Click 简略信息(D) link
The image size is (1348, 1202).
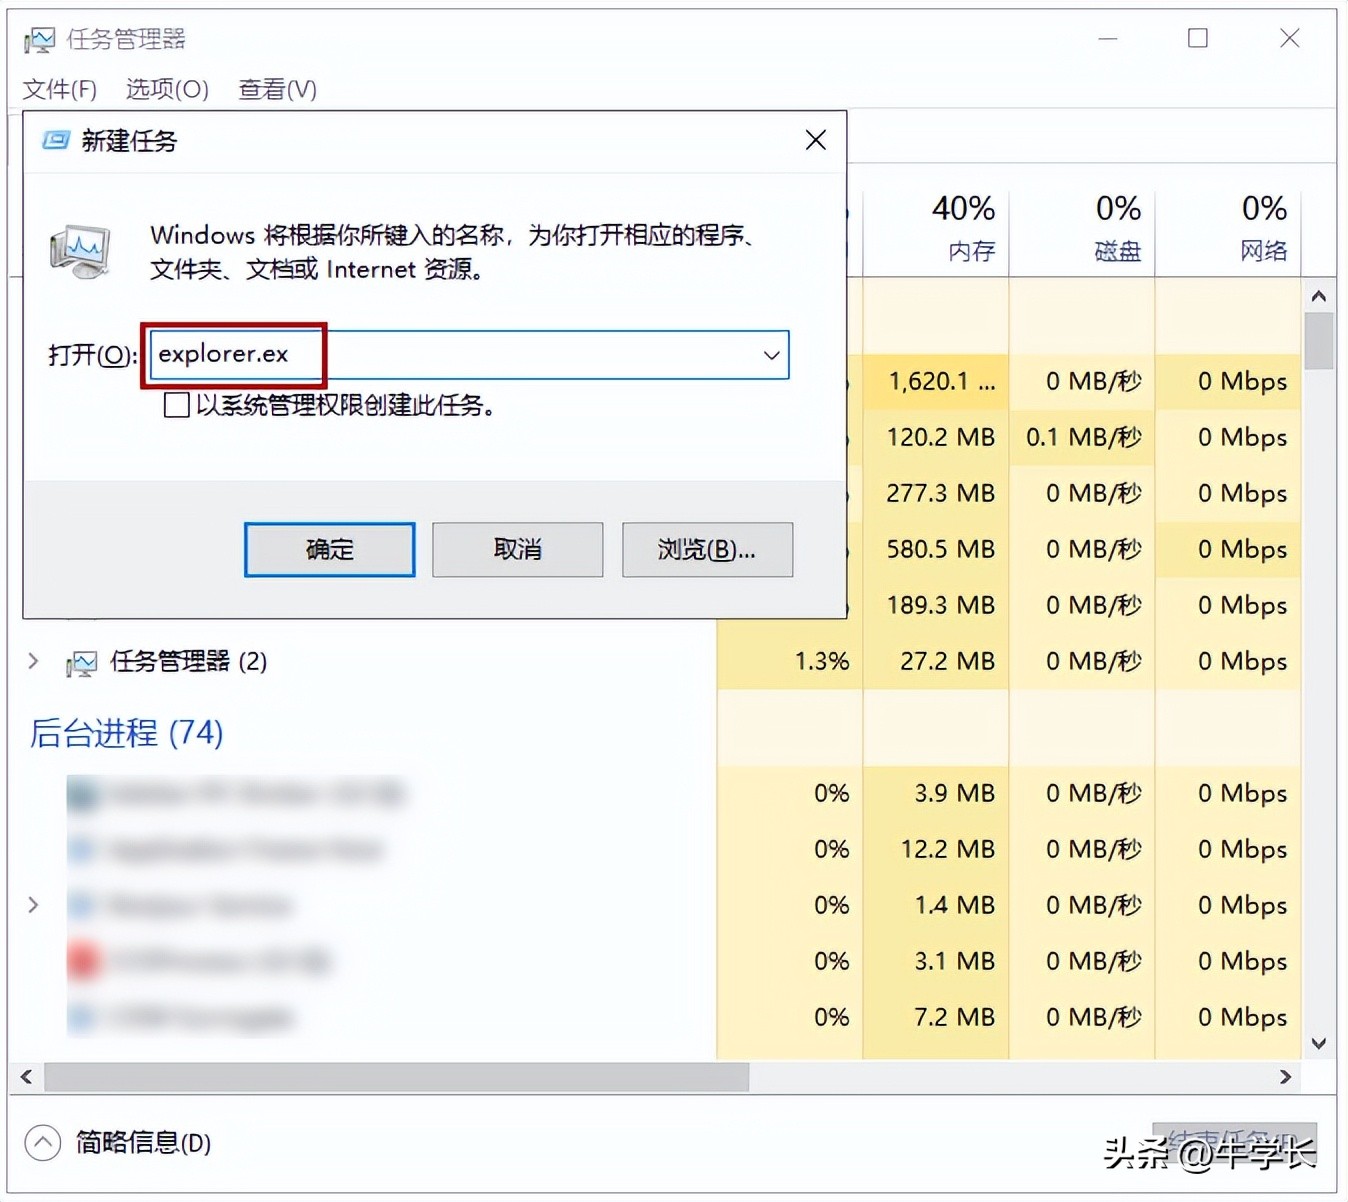(x=143, y=1142)
